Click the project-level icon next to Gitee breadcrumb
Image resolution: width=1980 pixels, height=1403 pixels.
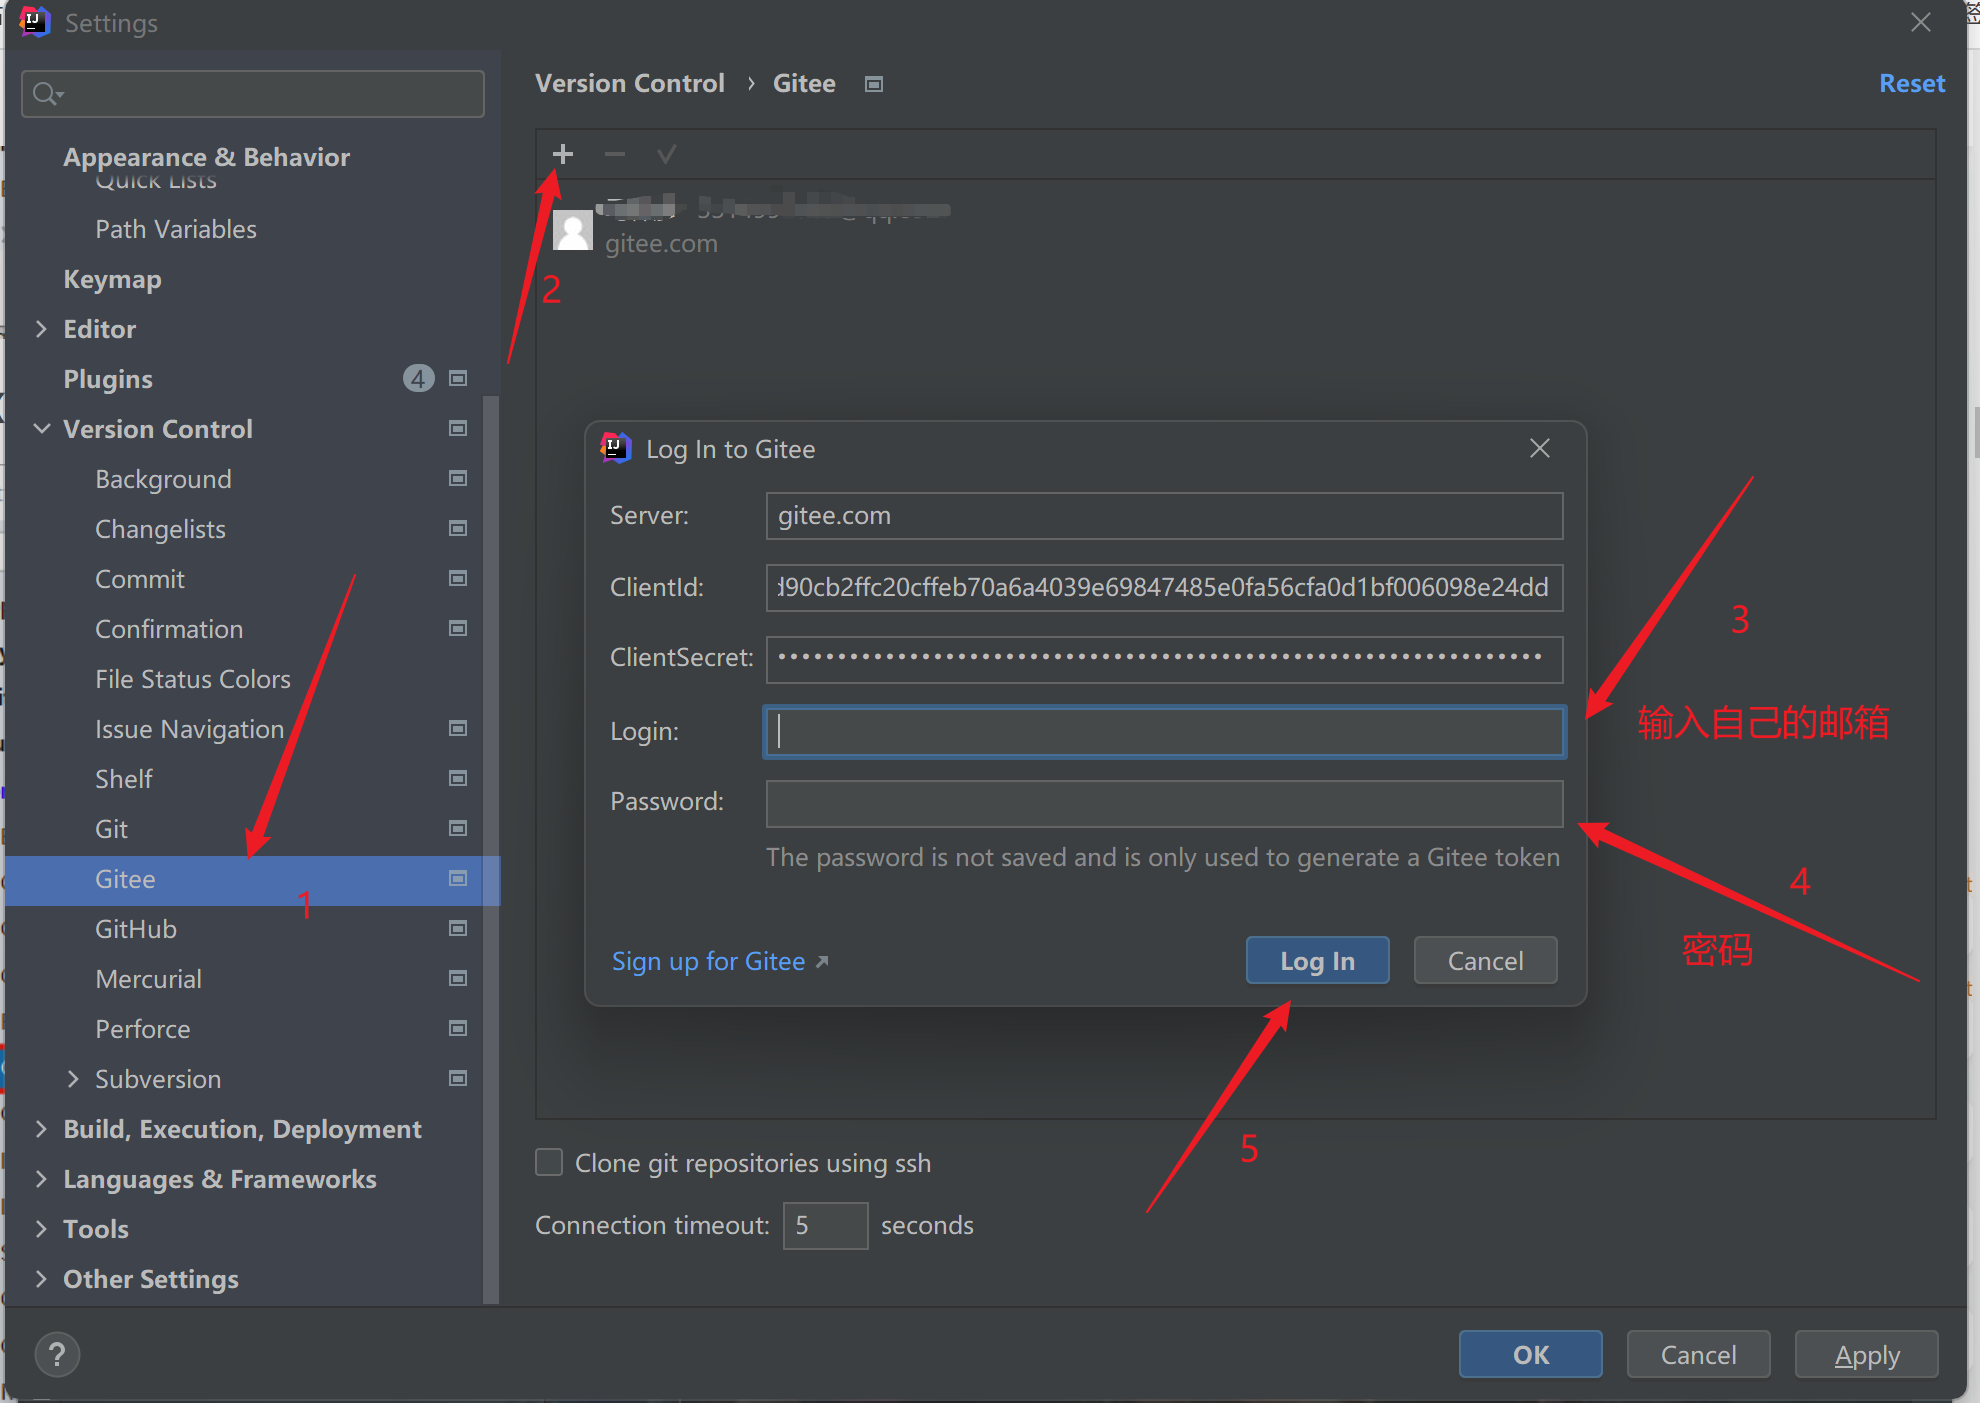pyautogui.click(x=874, y=84)
